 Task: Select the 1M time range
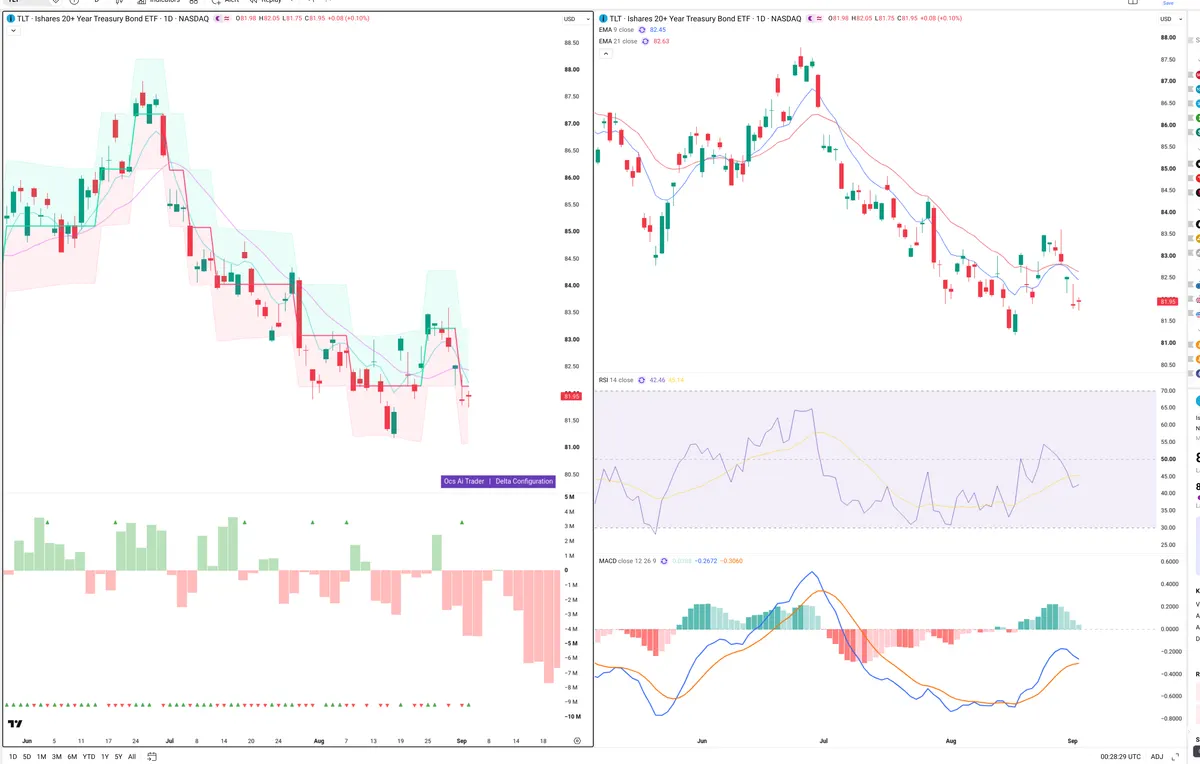click(42, 757)
